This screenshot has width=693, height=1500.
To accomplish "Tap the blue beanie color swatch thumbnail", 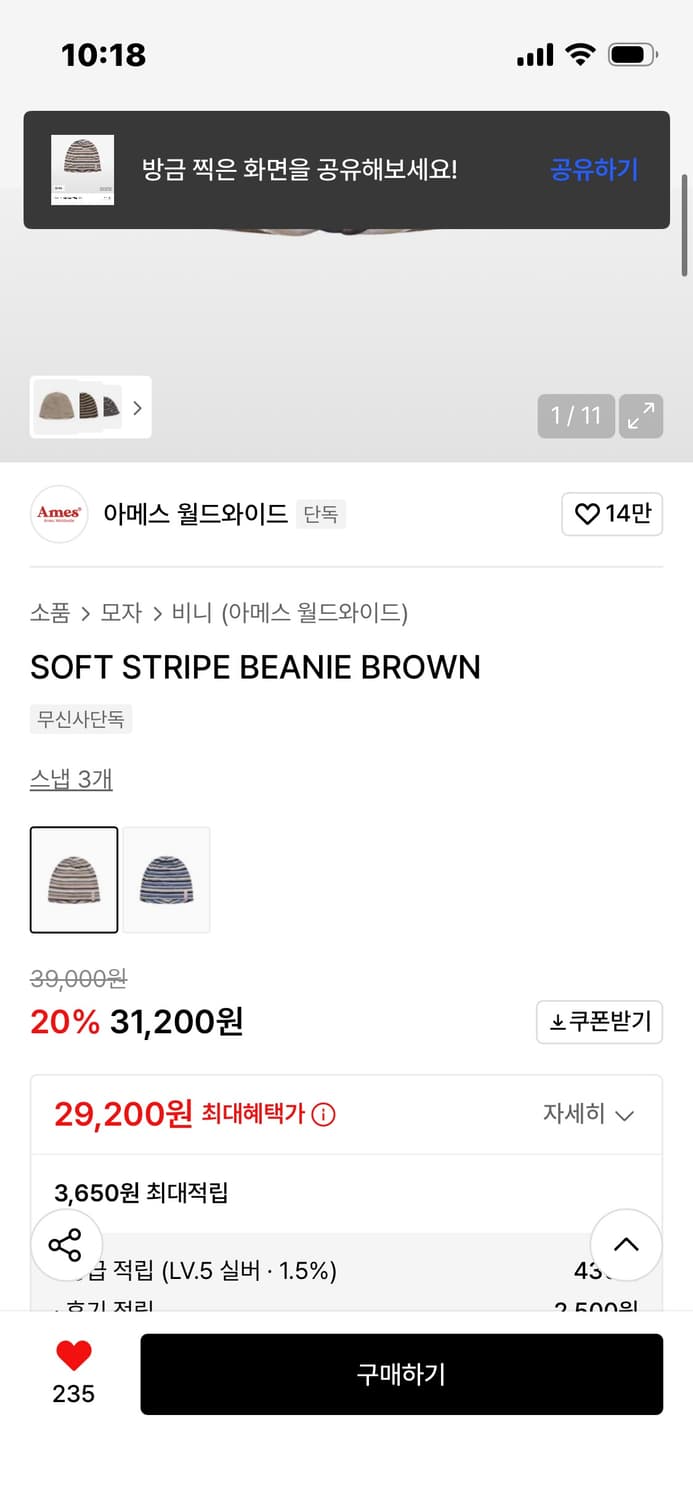I will [166, 880].
